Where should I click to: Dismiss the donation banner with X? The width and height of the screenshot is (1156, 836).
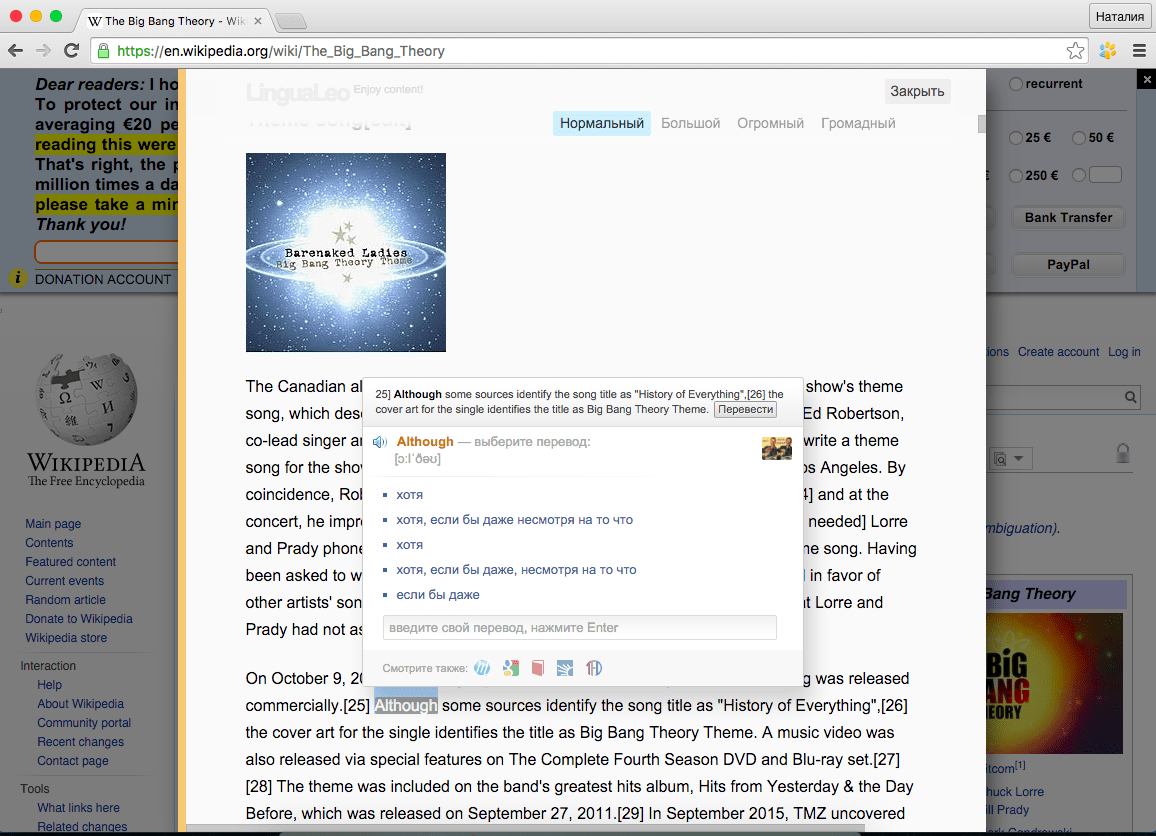(x=1146, y=79)
